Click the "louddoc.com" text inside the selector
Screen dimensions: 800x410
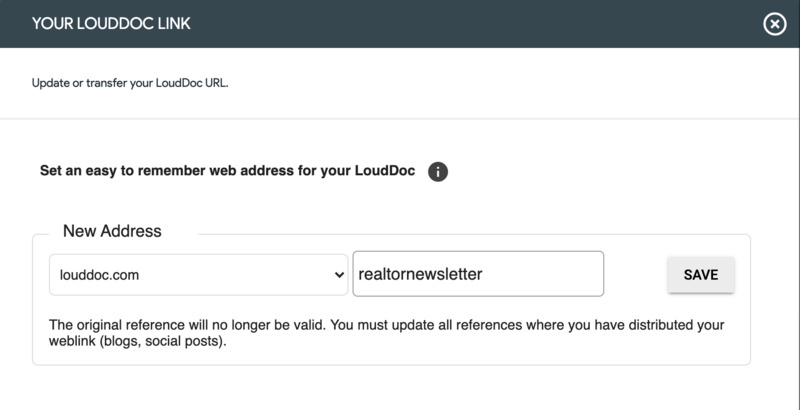(97, 274)
